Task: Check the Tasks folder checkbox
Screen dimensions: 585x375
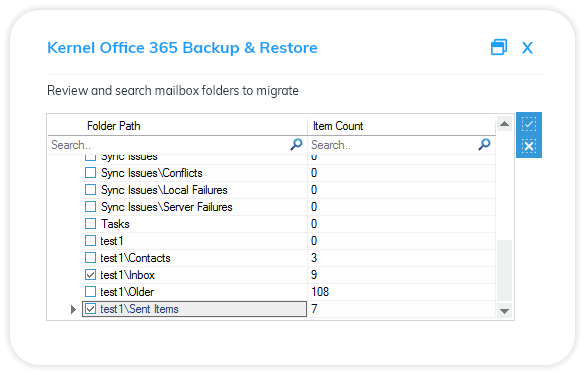Action: (x=90, y=224)
